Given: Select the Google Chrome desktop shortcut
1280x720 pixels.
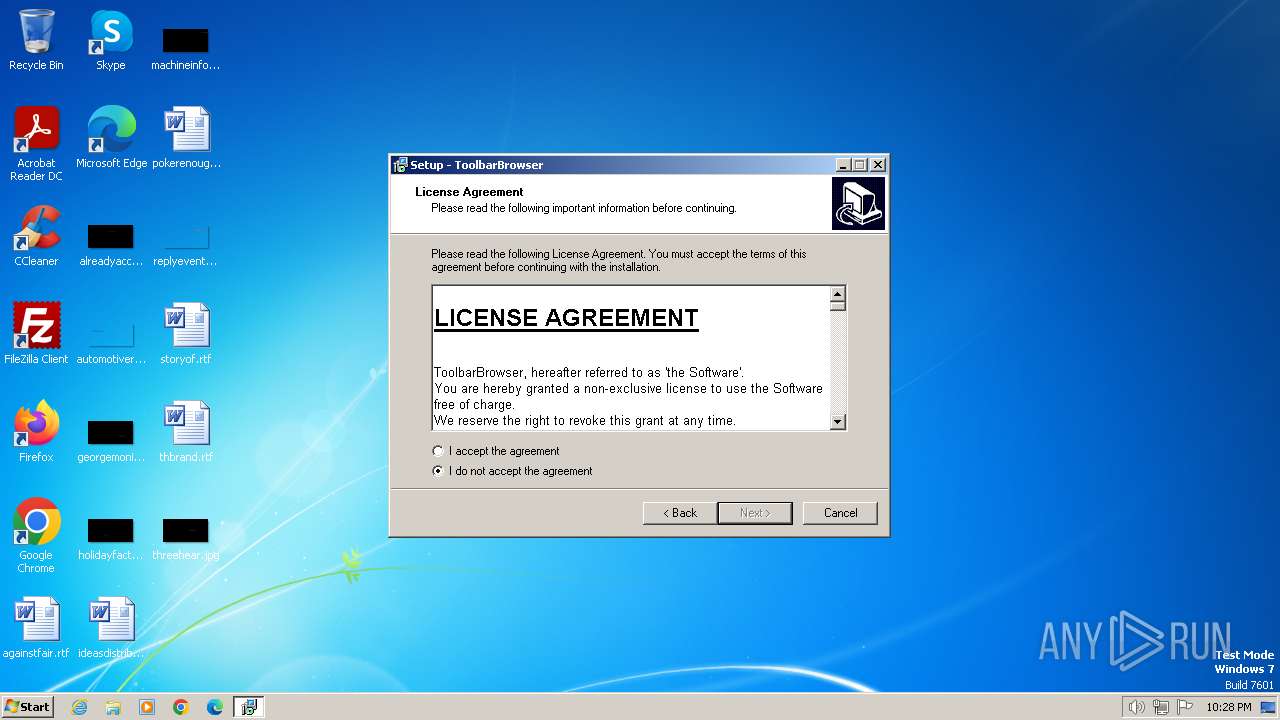Looking at the screenshot, I should pos(36,536).
